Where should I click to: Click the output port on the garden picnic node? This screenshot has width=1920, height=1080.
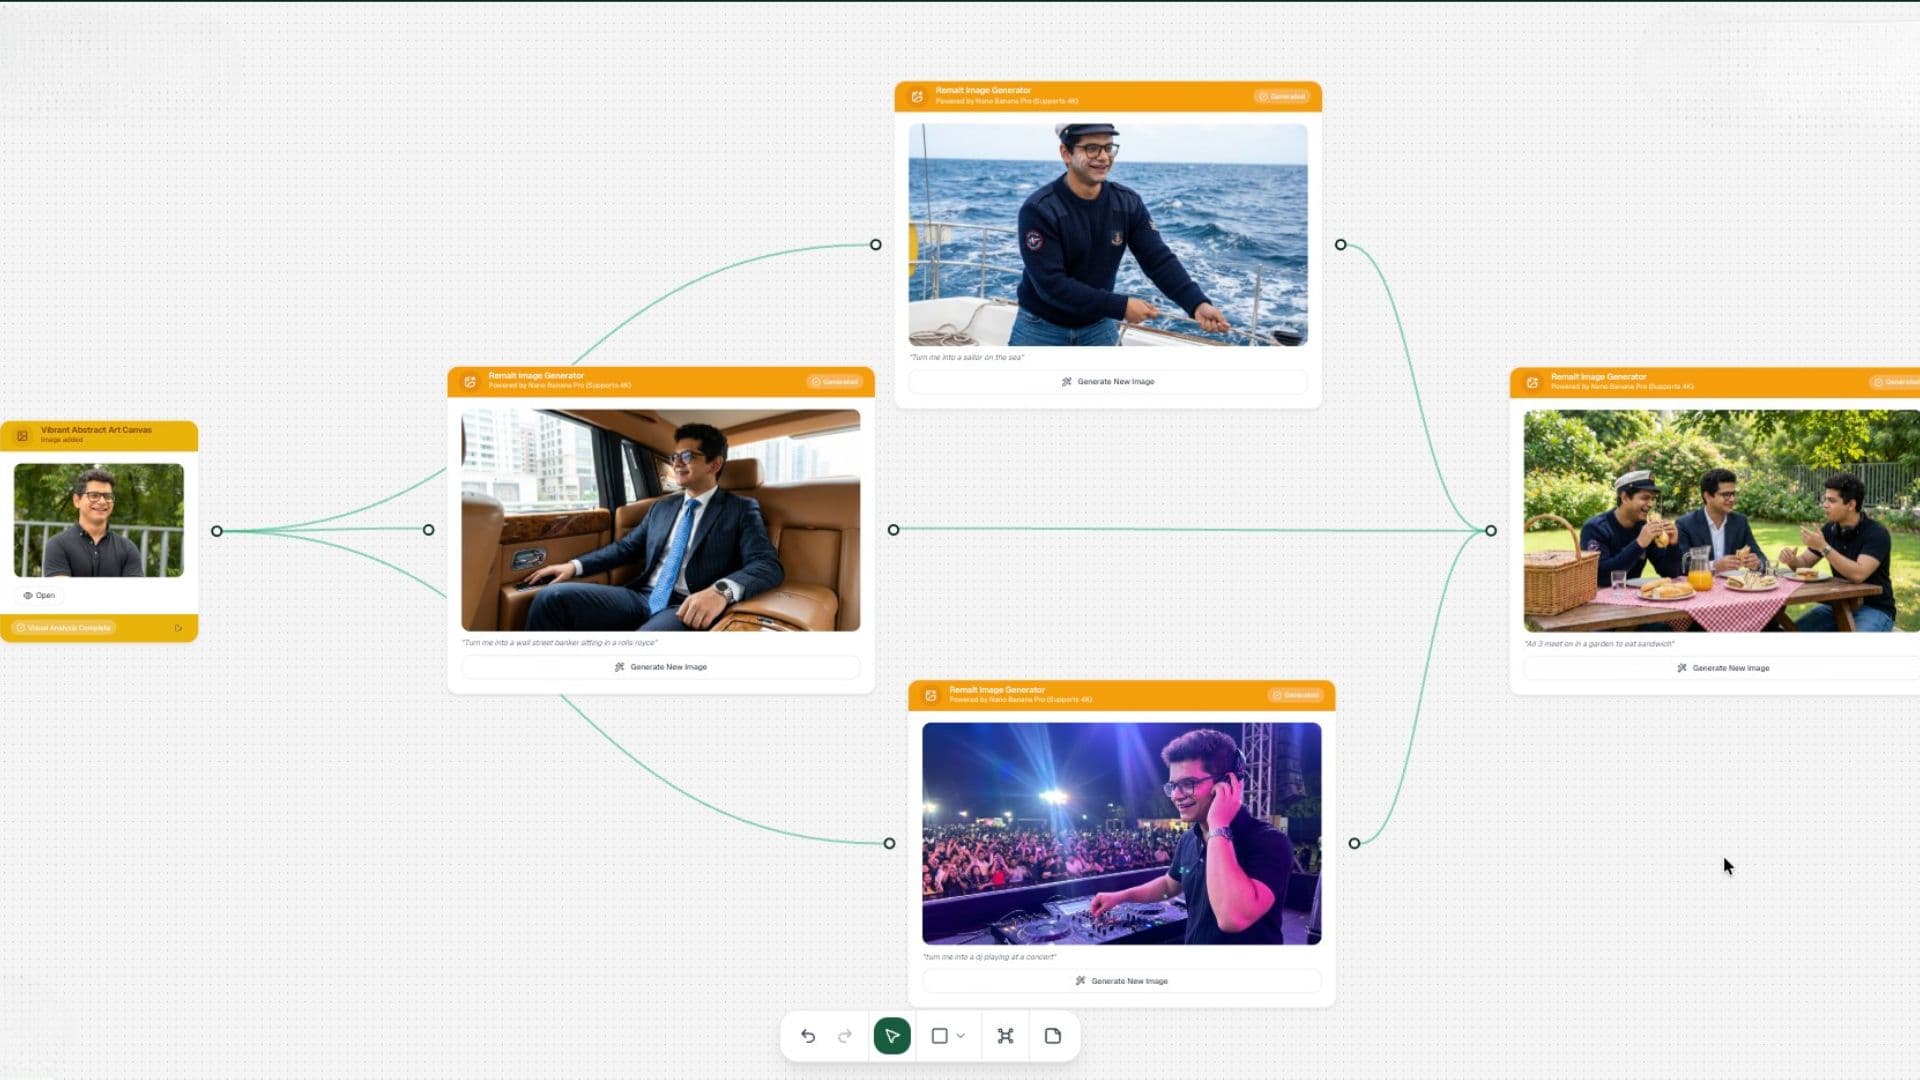point(1490,531)
